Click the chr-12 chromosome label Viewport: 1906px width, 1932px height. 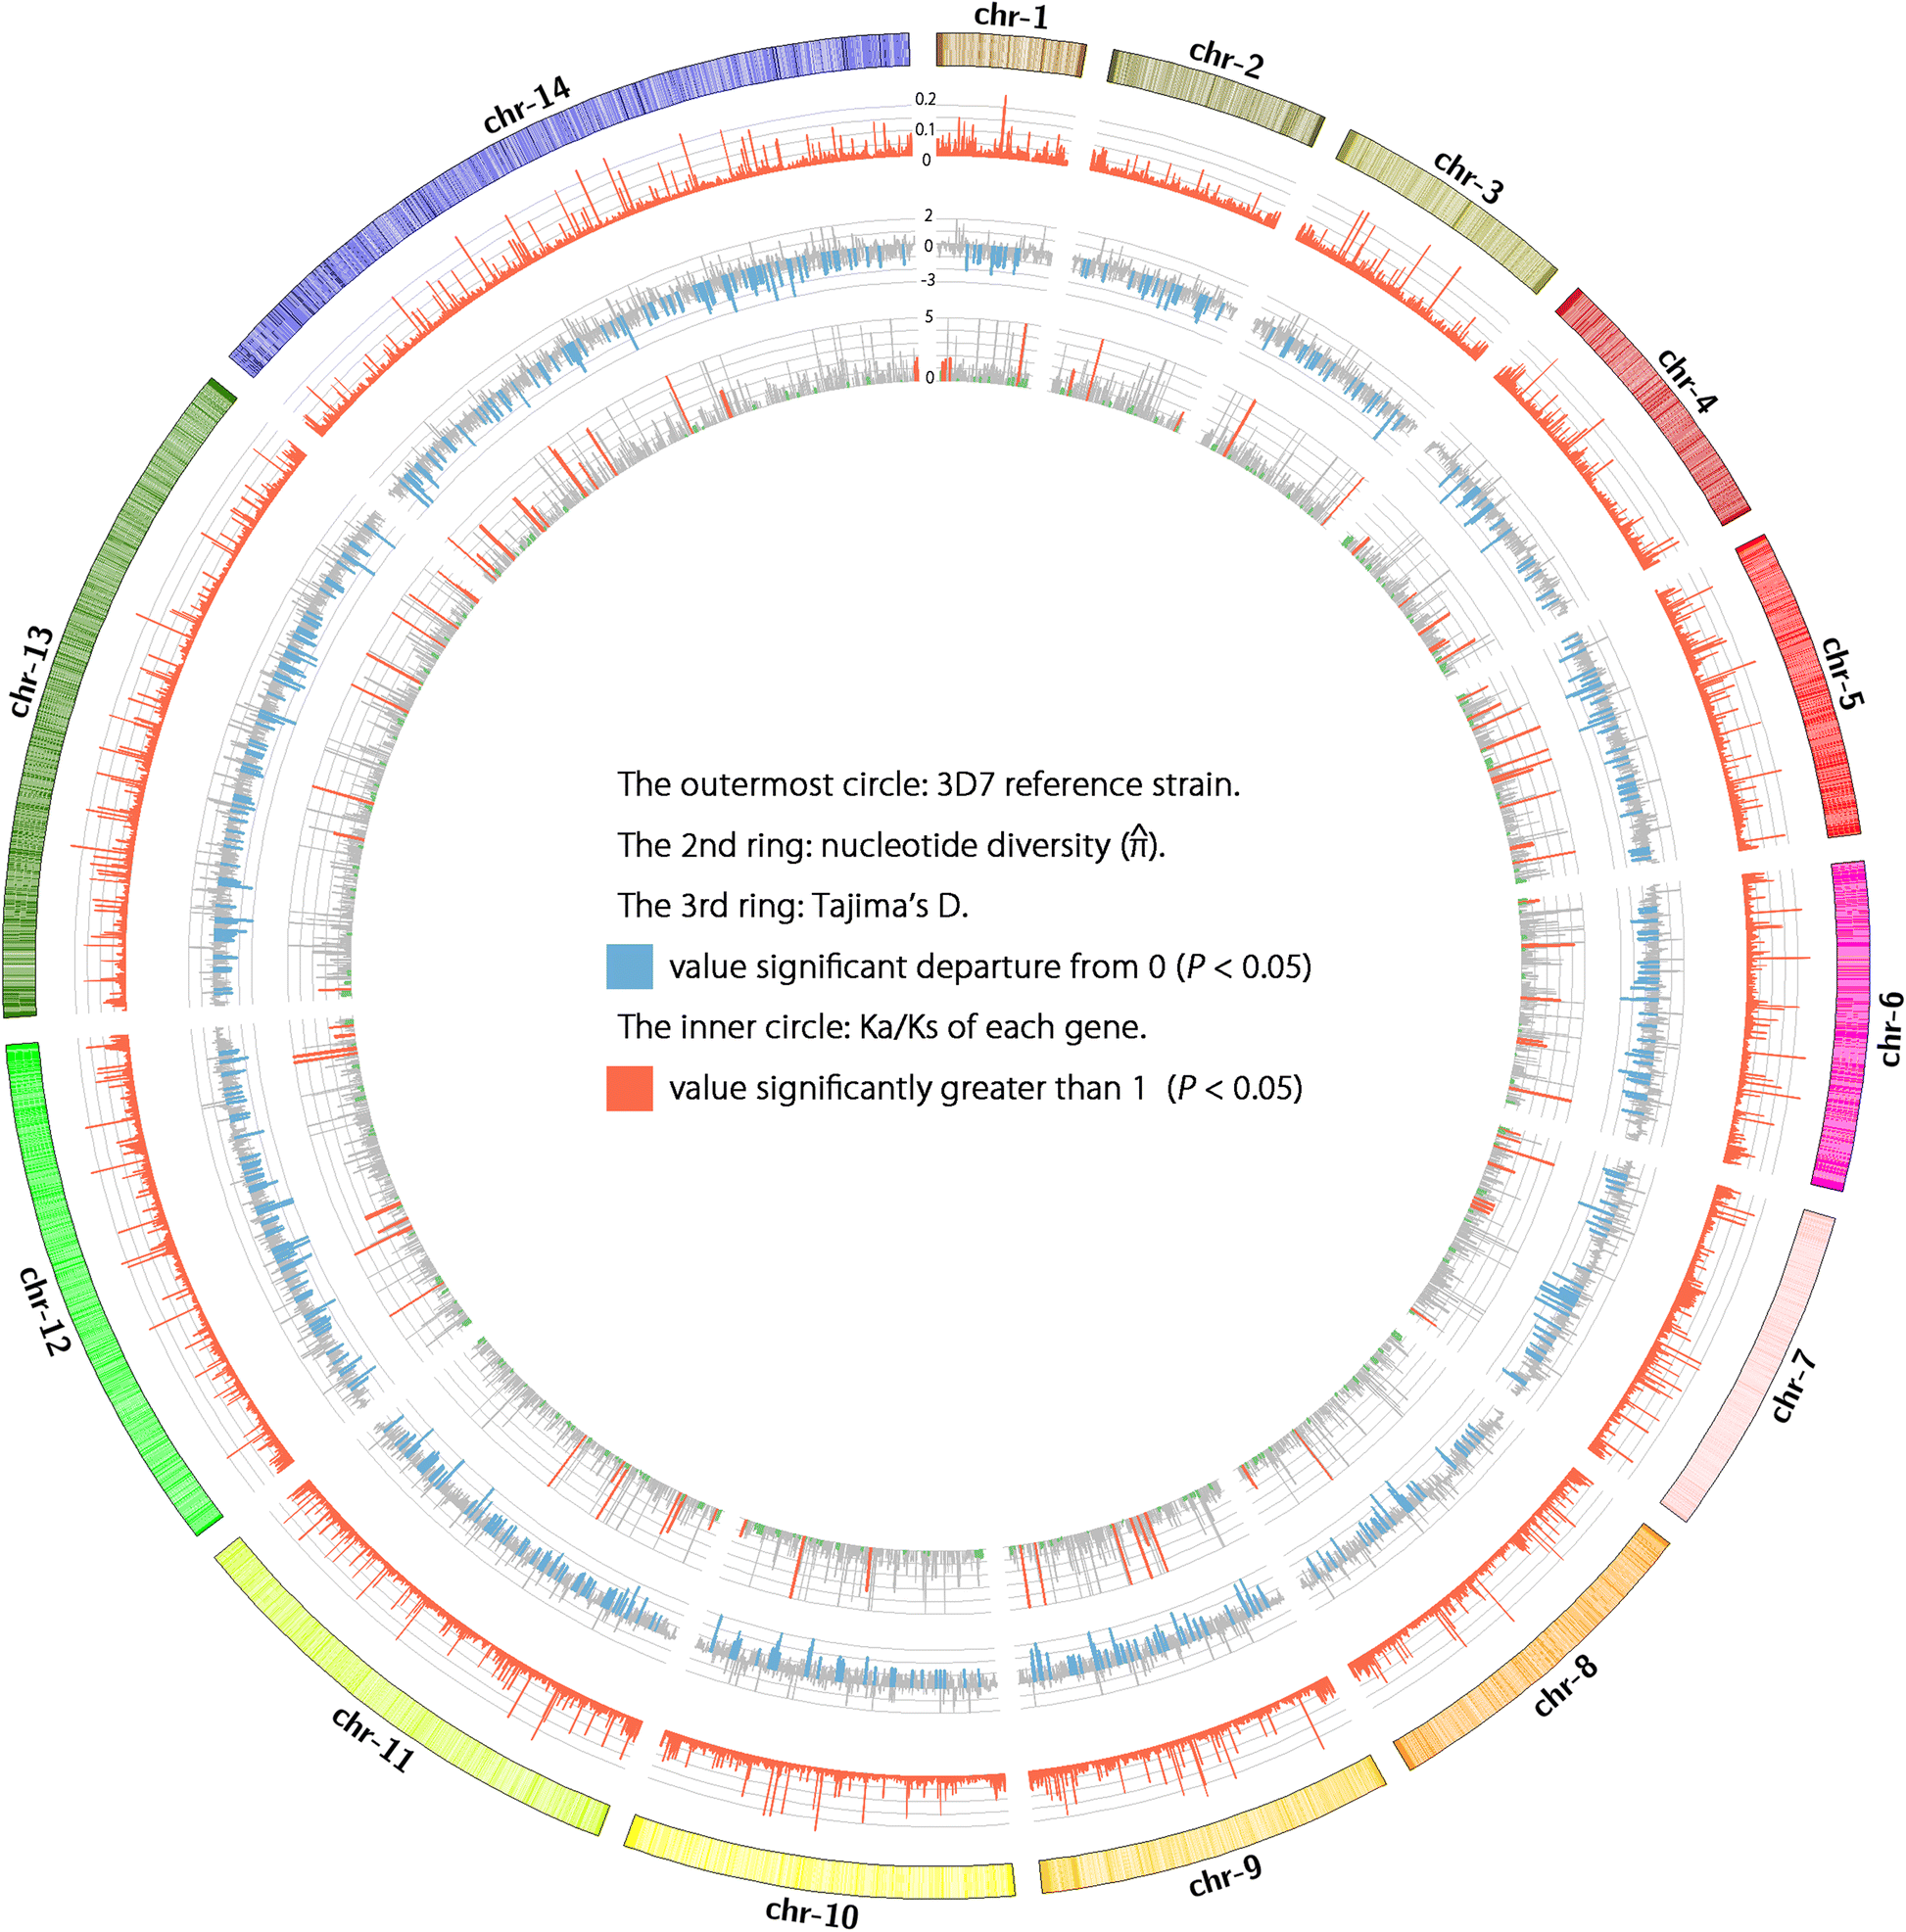tap(45, 1311)
